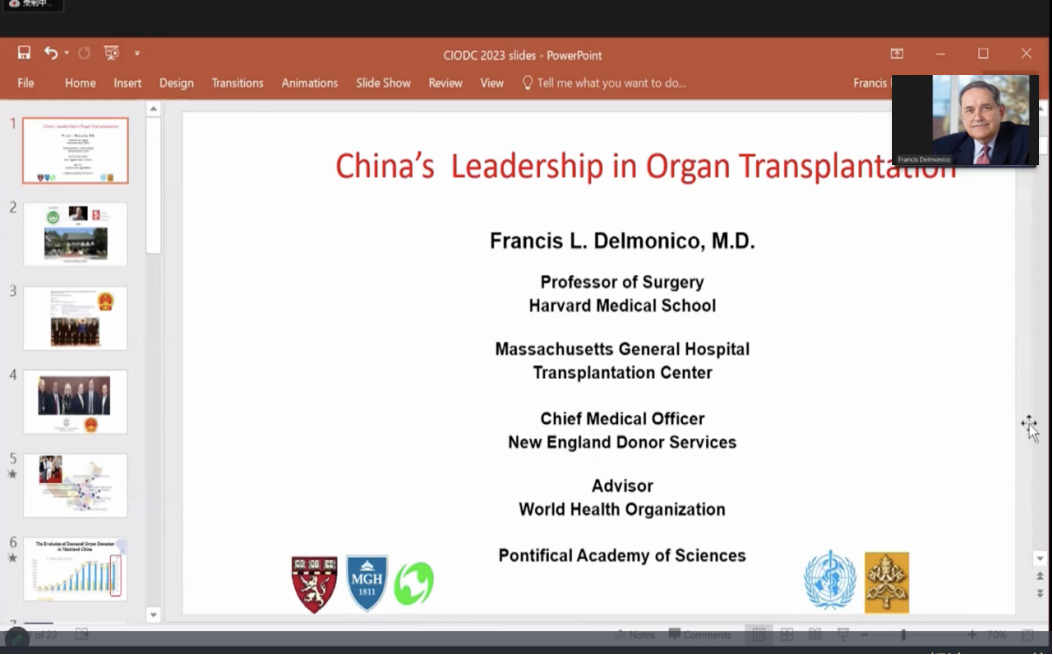Click the main editor scroll-down arrow
The height and width of the screenshot is (655, 1053).
pos(1040,559)
